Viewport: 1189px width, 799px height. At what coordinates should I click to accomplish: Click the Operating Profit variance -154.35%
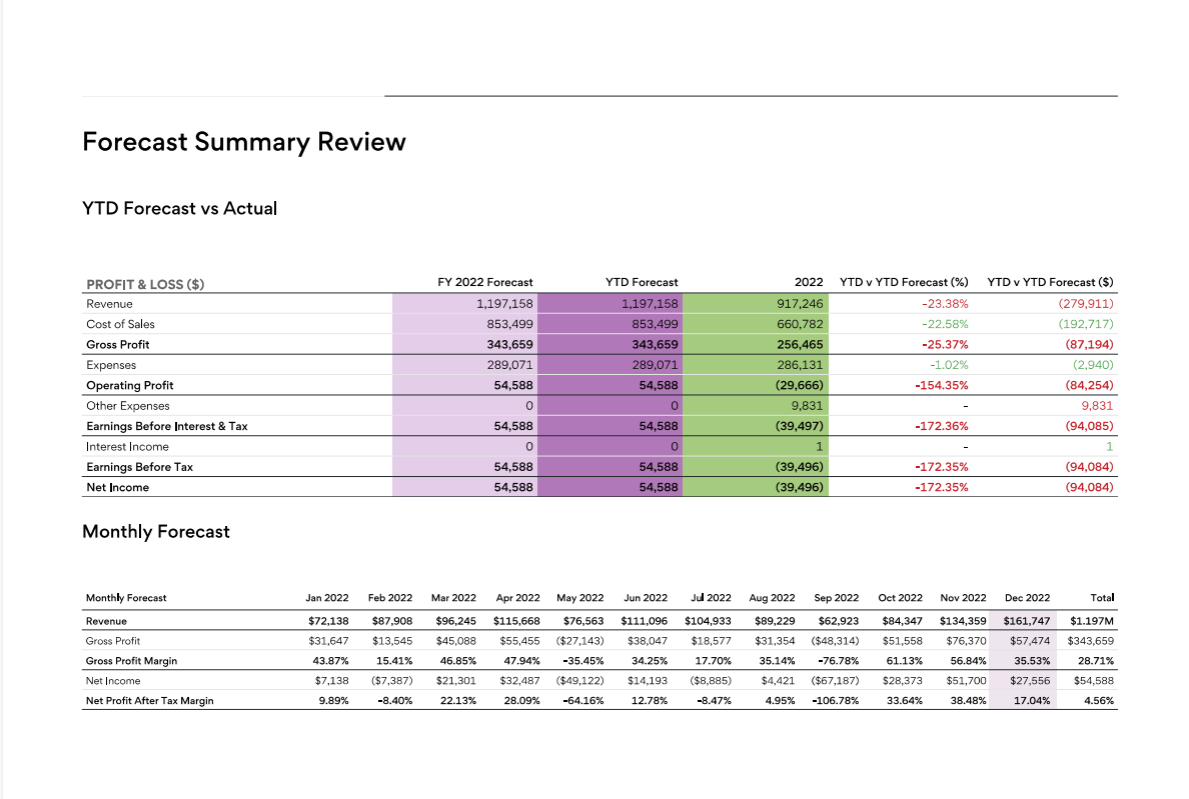coord(941,385)
